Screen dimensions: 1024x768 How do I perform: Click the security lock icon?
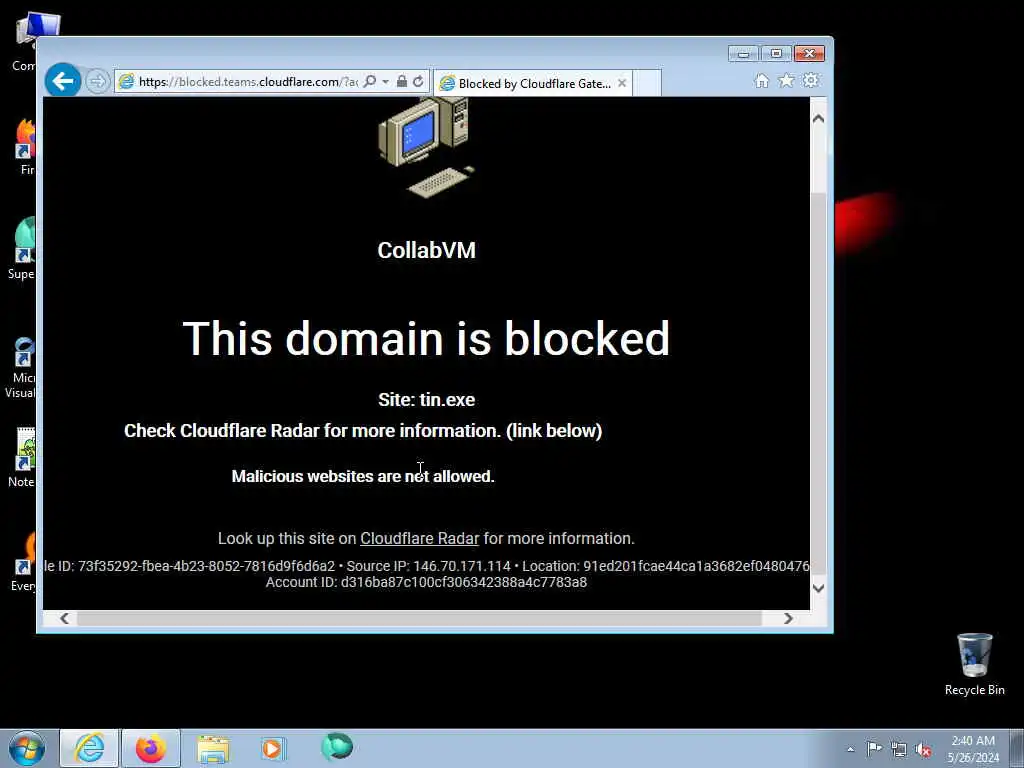(x=402, y=82)
